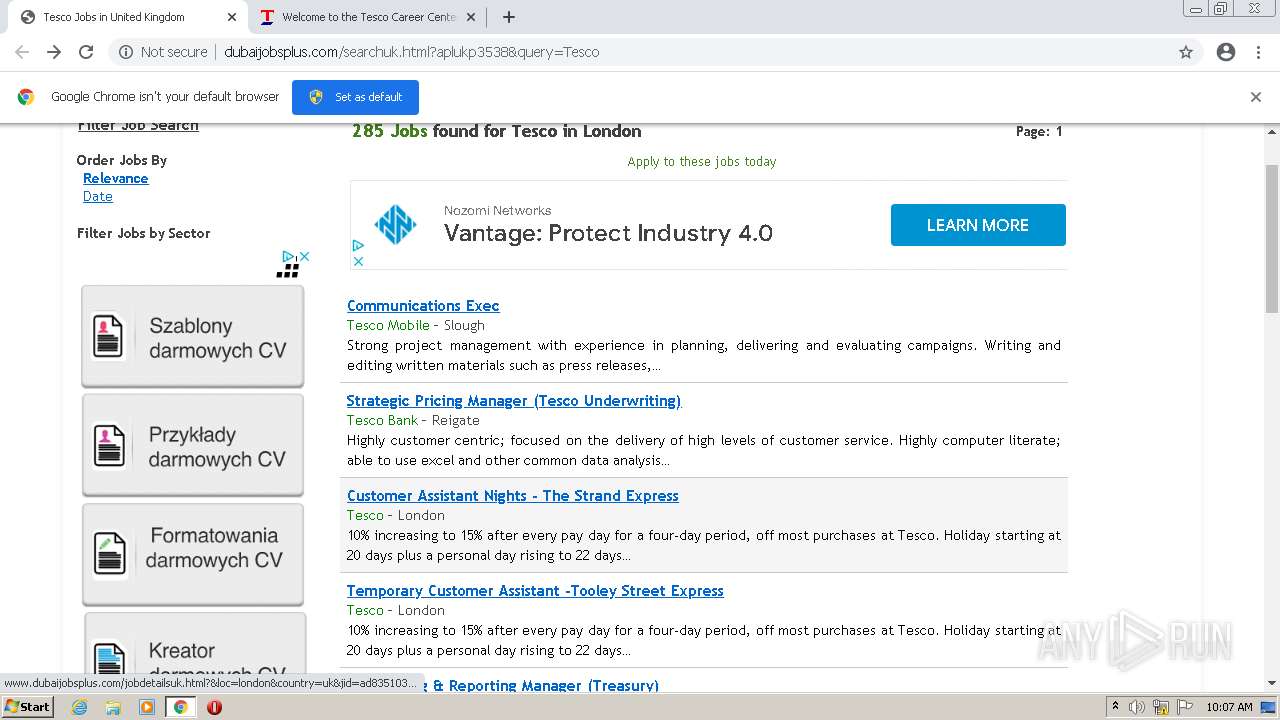
Task: Open Temporary Customer Assistant -Tooley Street Express
Action: click(x=535, y=591)
